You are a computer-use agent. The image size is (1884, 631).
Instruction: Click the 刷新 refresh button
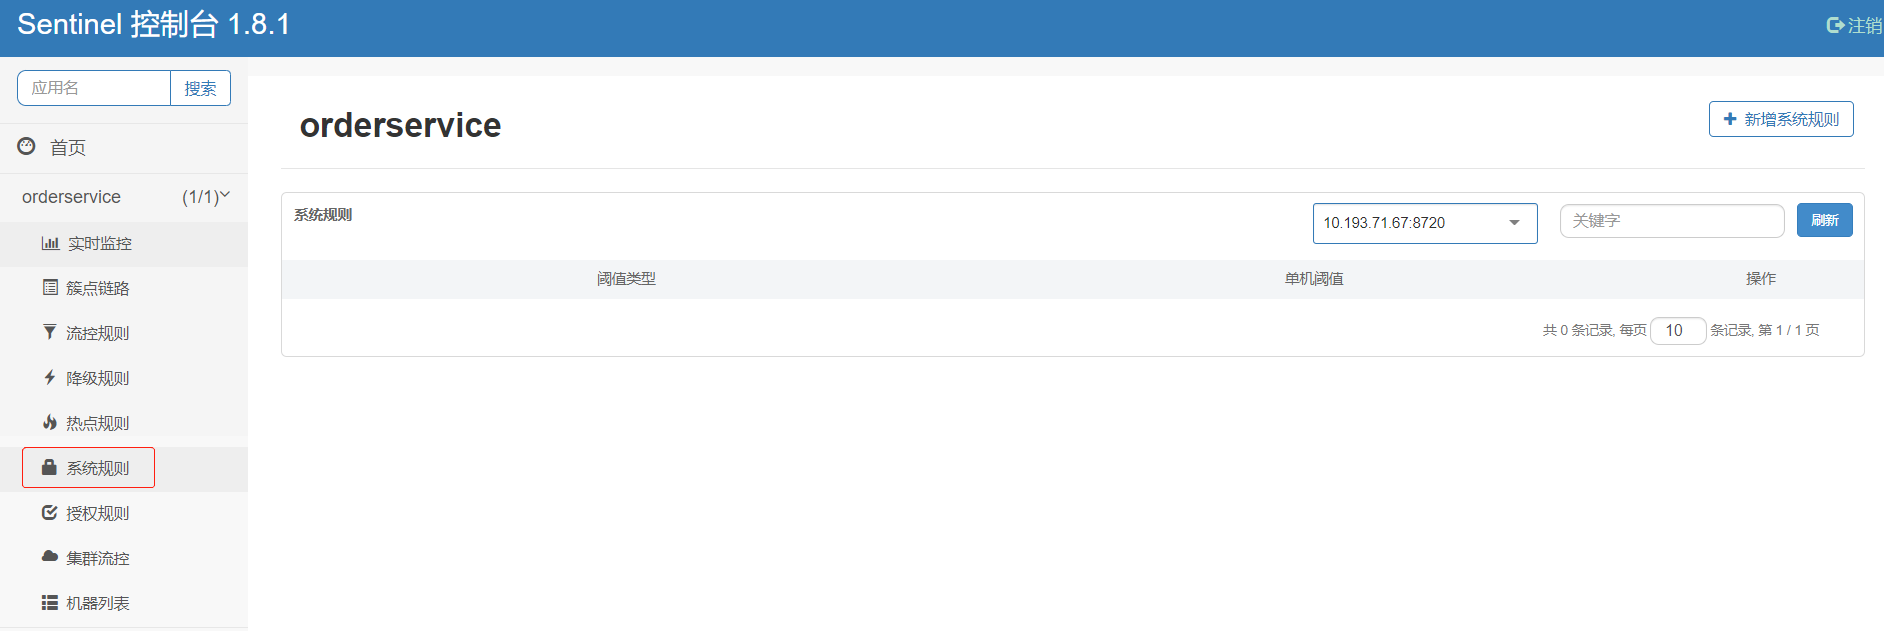pyautogui.click(x=1824, y=220)
